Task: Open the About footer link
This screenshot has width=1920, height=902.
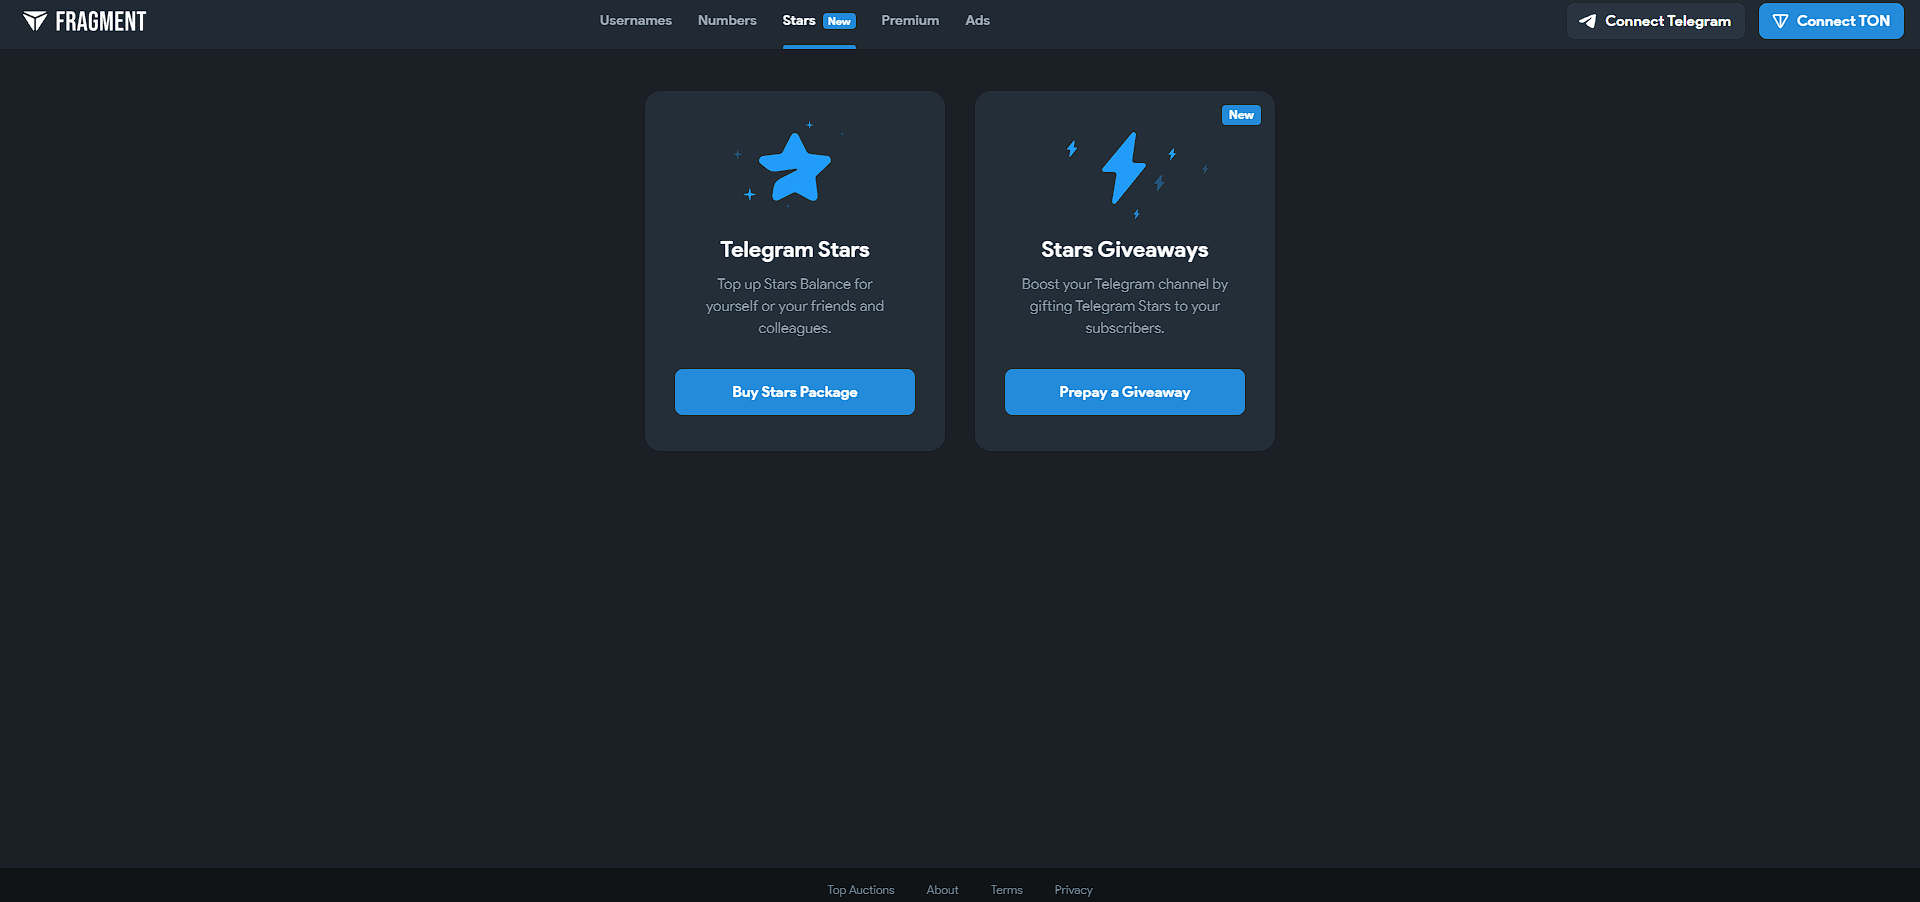Action: [x=942, y=890]
